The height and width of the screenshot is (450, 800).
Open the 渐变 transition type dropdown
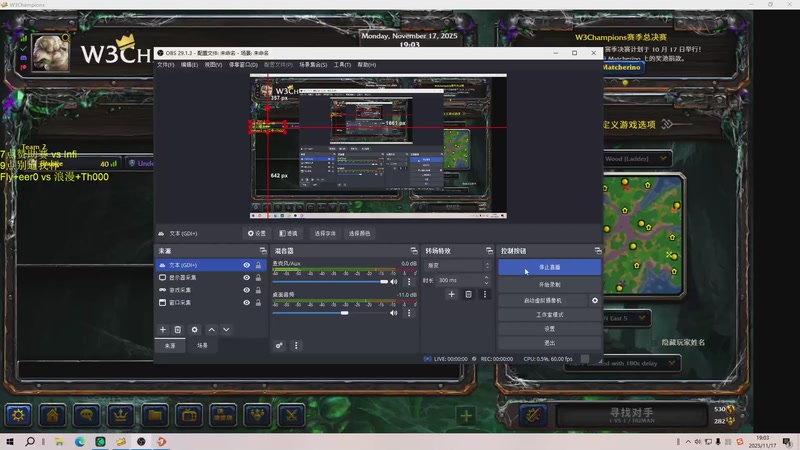pyautogui.click(x=458, y=265)
